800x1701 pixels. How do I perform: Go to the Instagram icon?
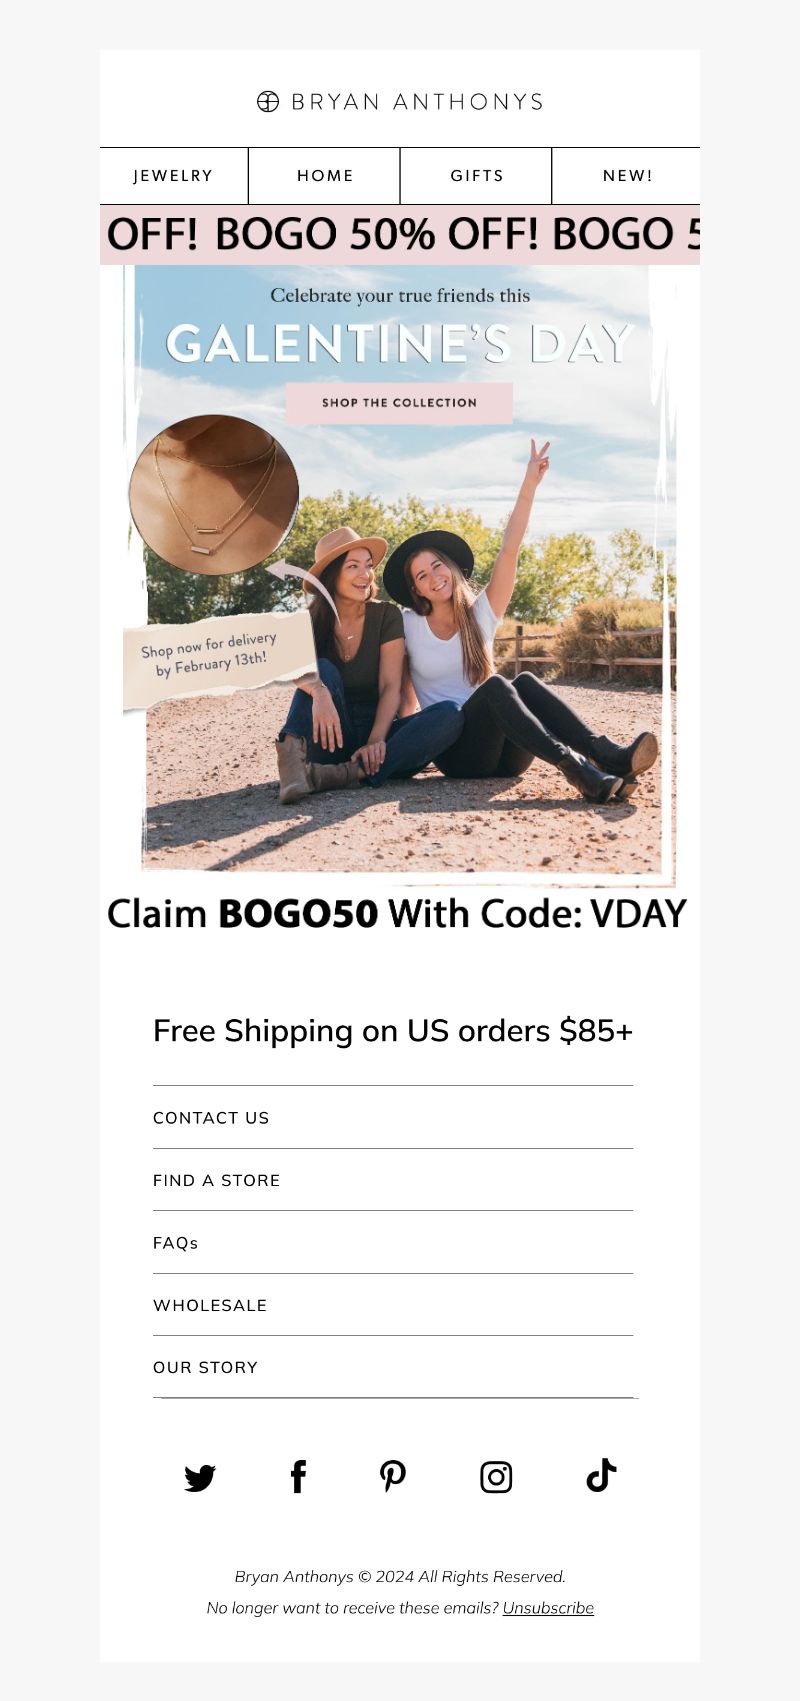496,1477
